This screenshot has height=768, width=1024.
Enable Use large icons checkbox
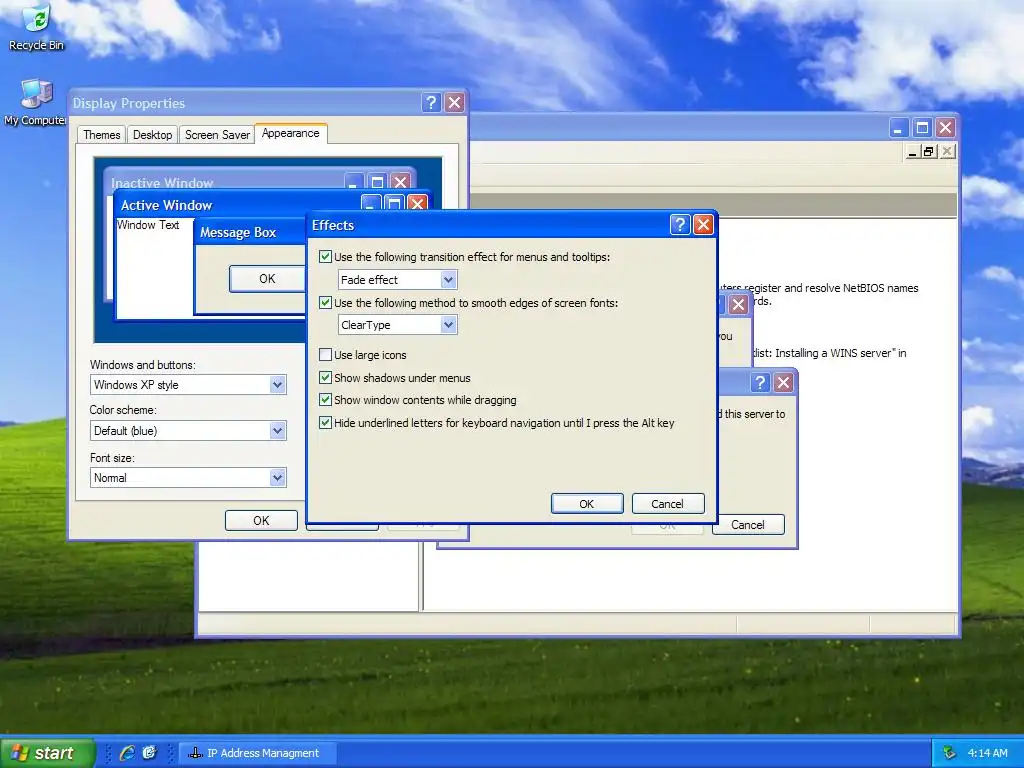[325, 355]
